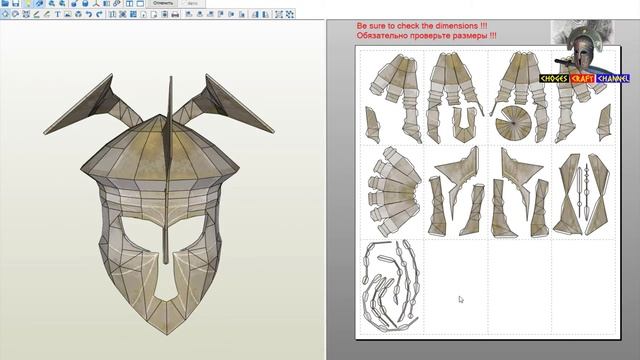Image resolution: width=640 pixels, height=360 pixels.
Task: Click the zoom in magnifier icon
Action: (x=52, y=3)
